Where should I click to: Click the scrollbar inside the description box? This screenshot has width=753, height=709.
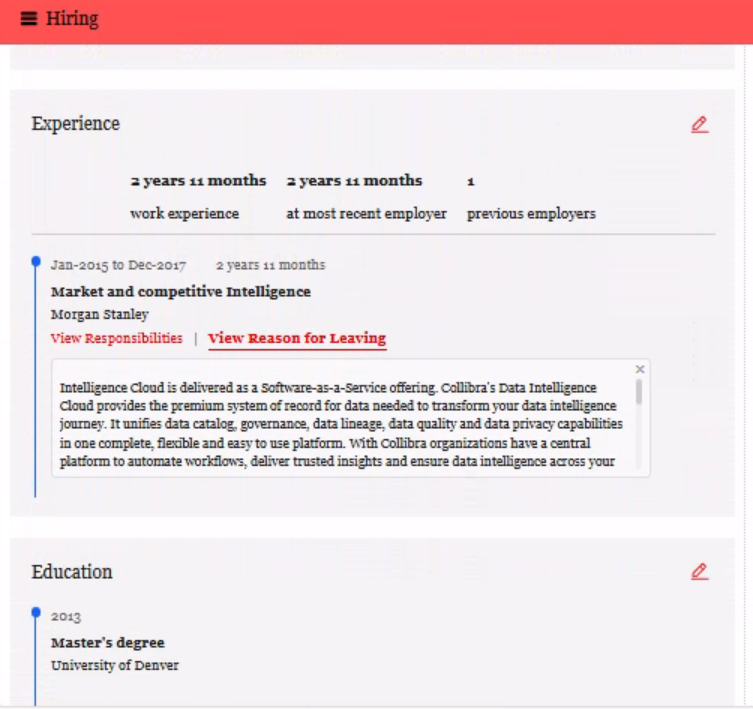[x=639, y=392]
